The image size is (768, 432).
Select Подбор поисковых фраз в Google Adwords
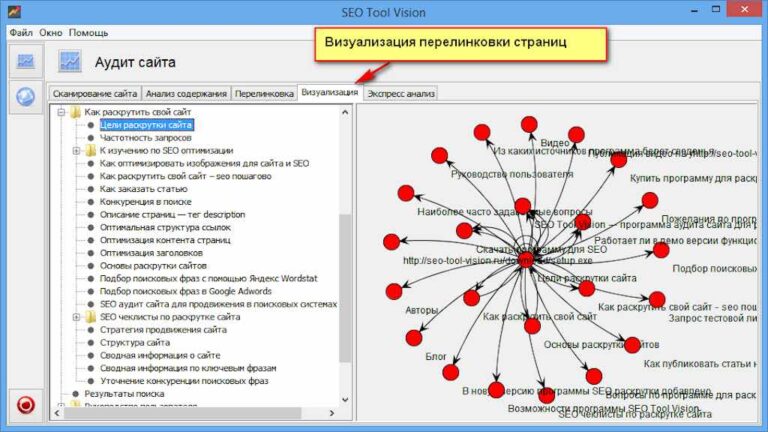(186, 291)
